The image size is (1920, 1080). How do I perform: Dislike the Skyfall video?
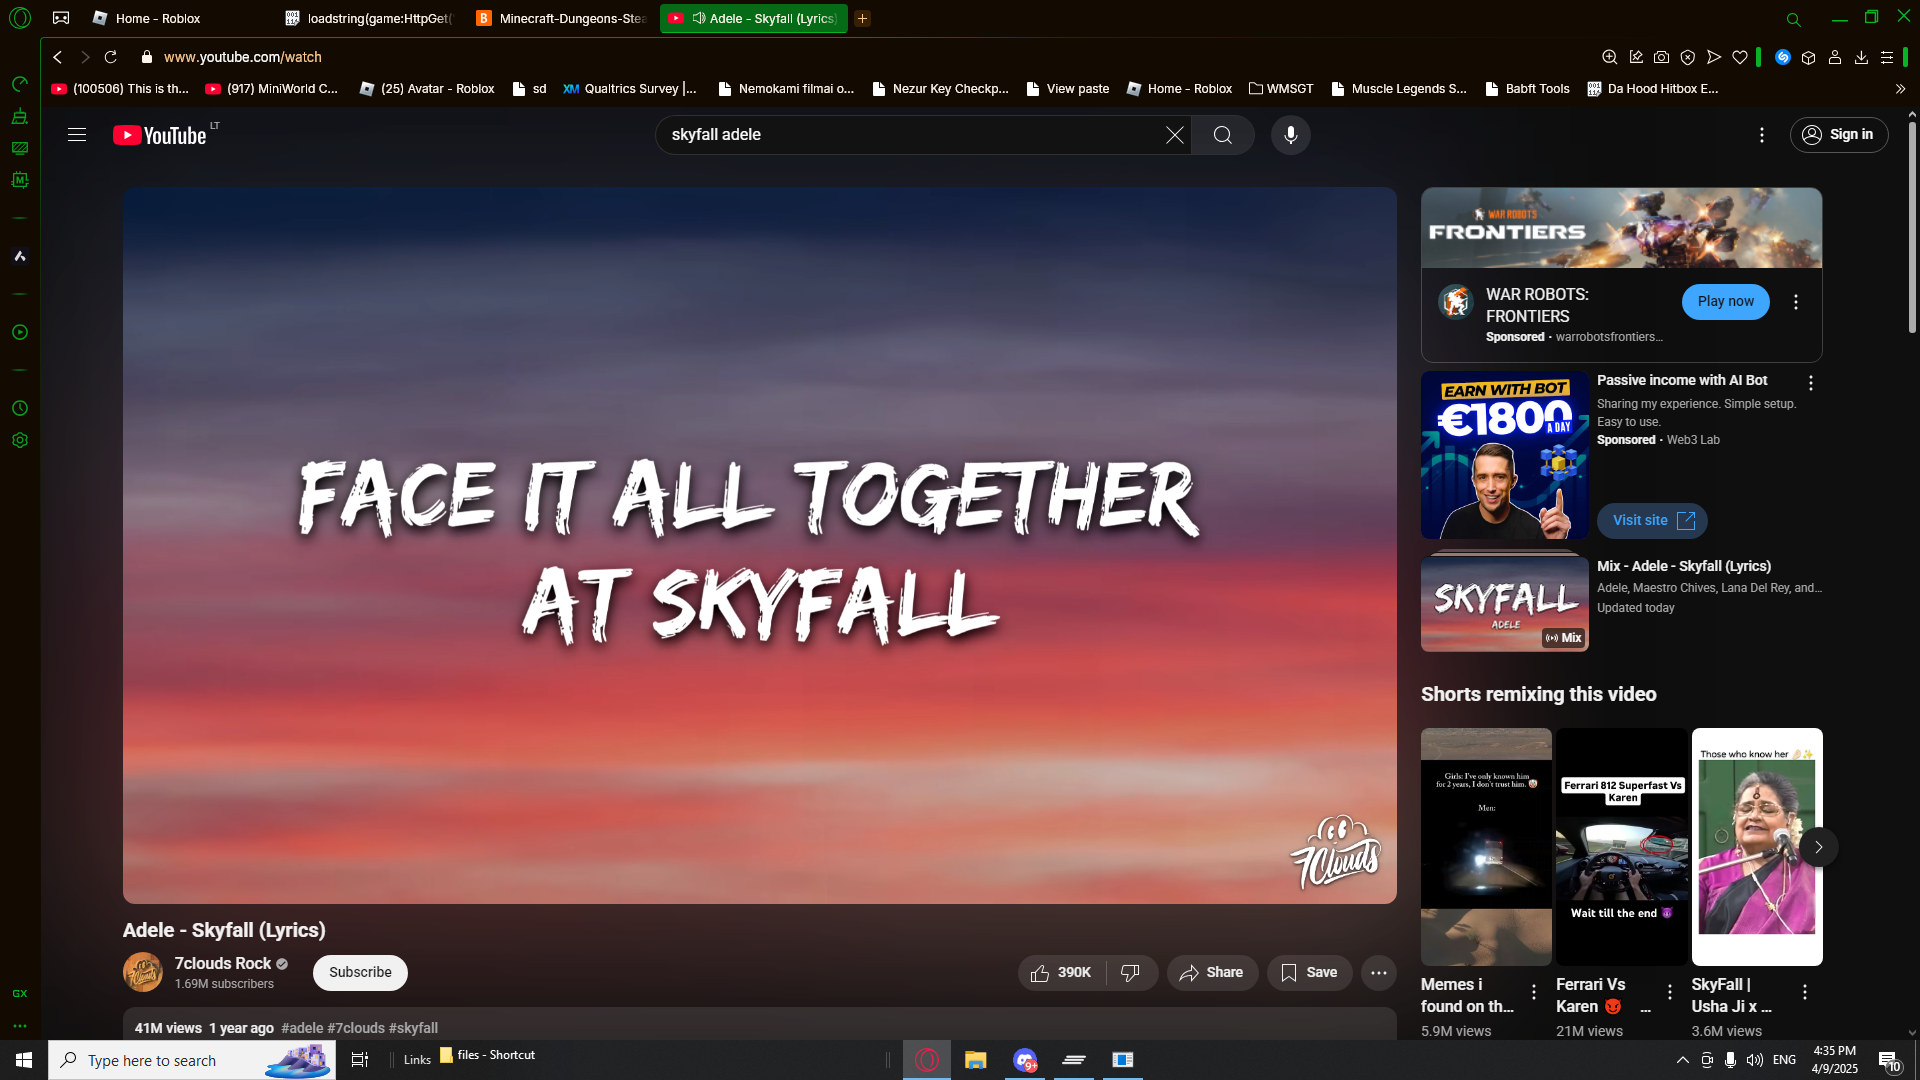click(1131, 973)
